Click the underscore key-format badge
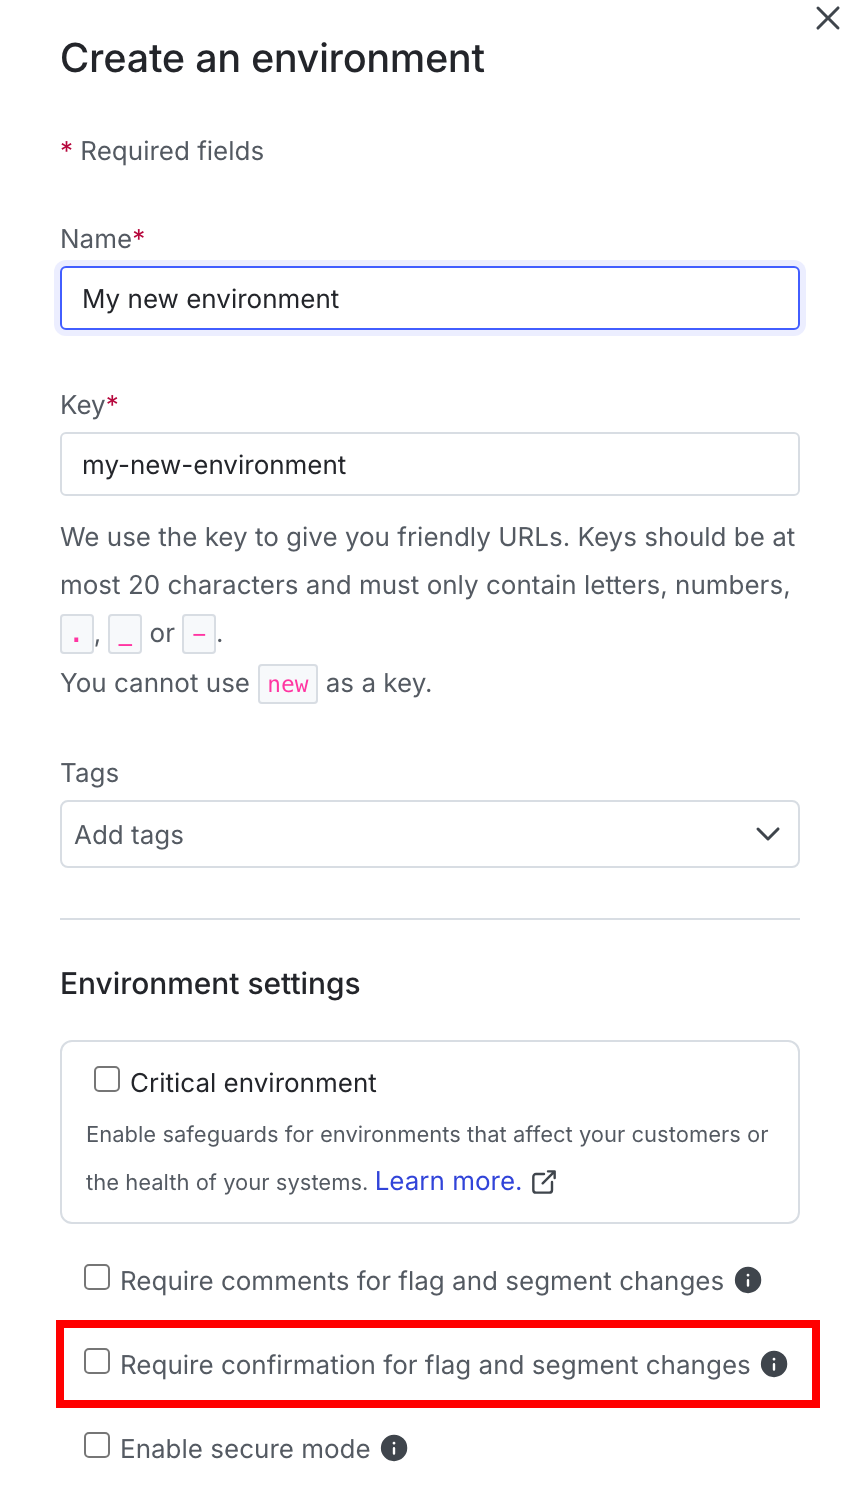Image resolution: width=860 pixels, height=1486 pixels. point(124,634)
